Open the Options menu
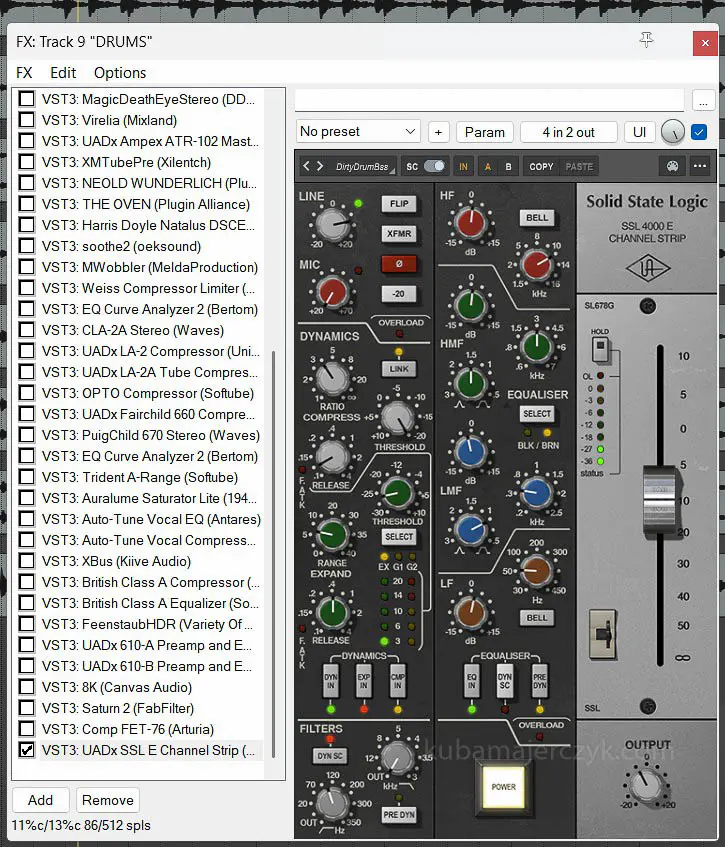The width and height of the screenshot is (725, 847). [120, 73]
